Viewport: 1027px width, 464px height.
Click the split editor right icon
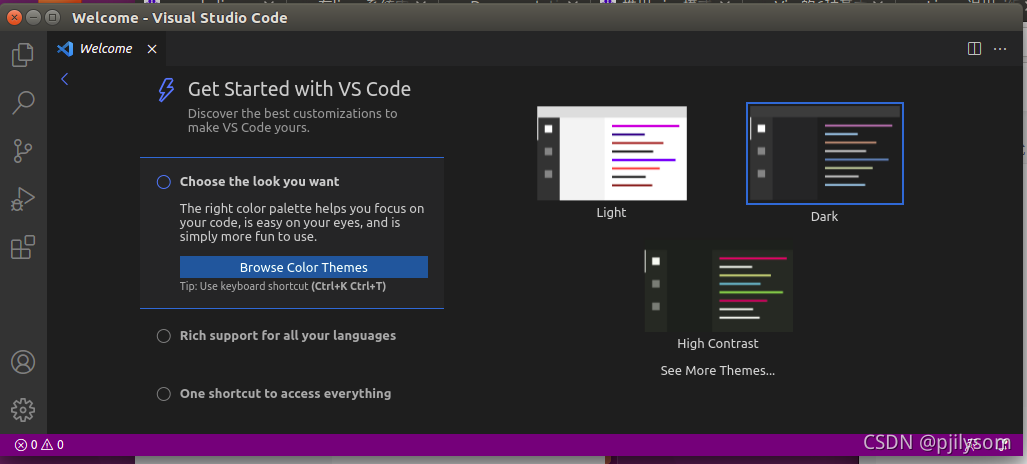coord(974,48)
